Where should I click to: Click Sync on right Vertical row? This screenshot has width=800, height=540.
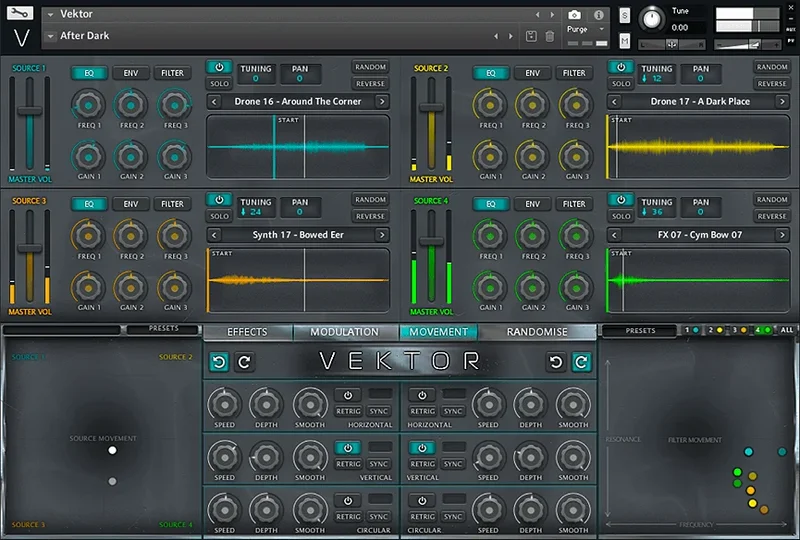pos(453,463)
